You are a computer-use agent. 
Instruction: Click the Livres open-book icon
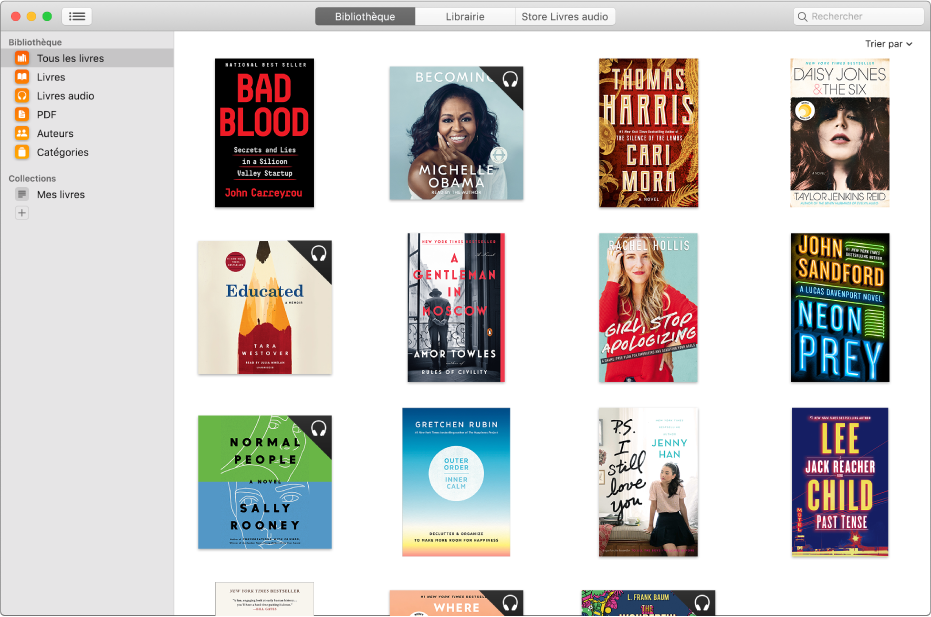click(x=22, y=77)
